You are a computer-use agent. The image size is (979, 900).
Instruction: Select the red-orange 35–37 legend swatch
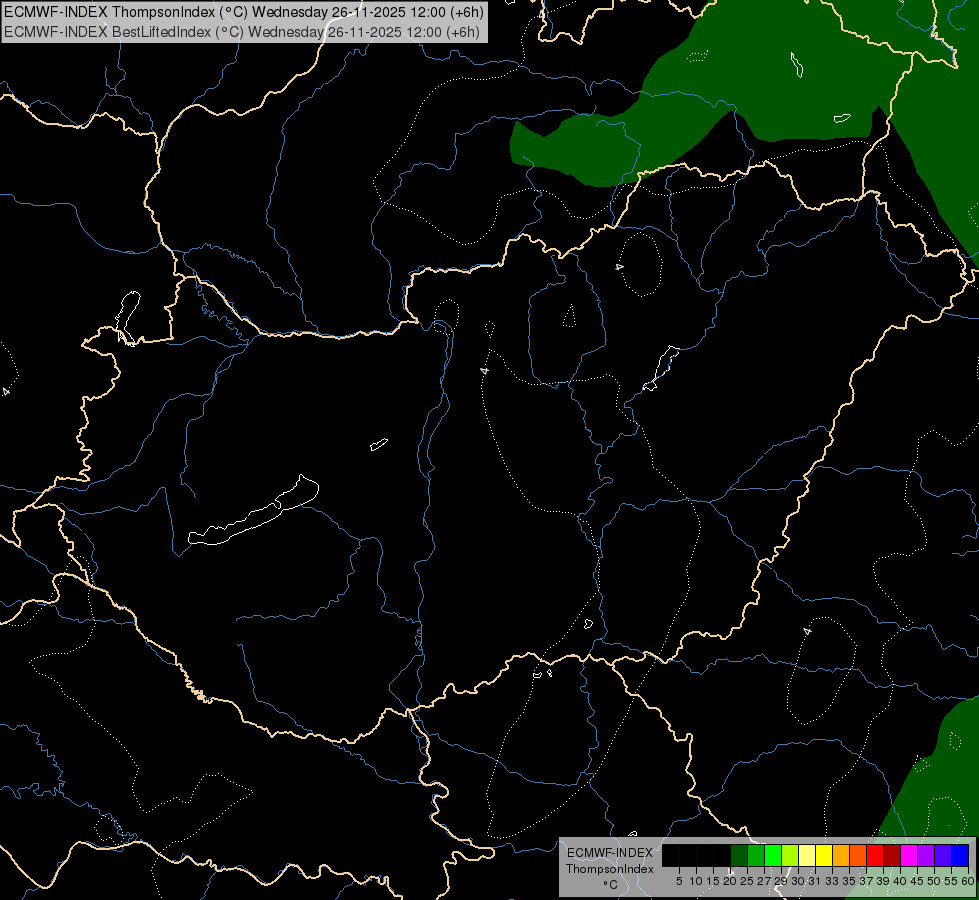(858, 855)
